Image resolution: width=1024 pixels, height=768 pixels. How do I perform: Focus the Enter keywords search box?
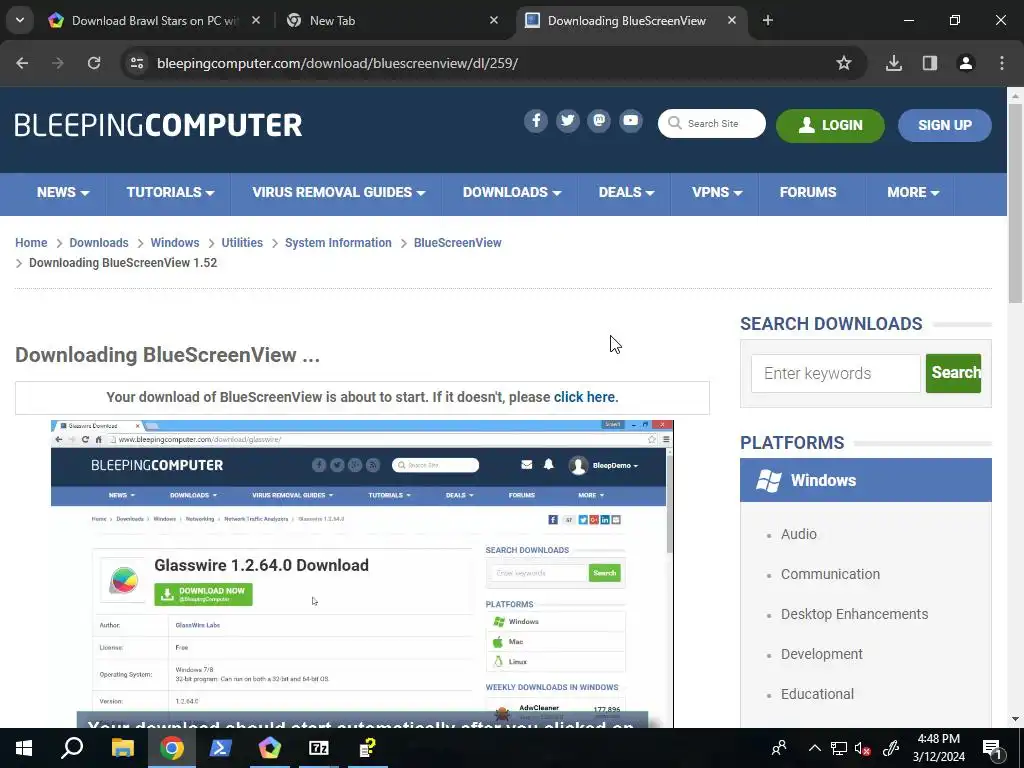coord(836,374)
